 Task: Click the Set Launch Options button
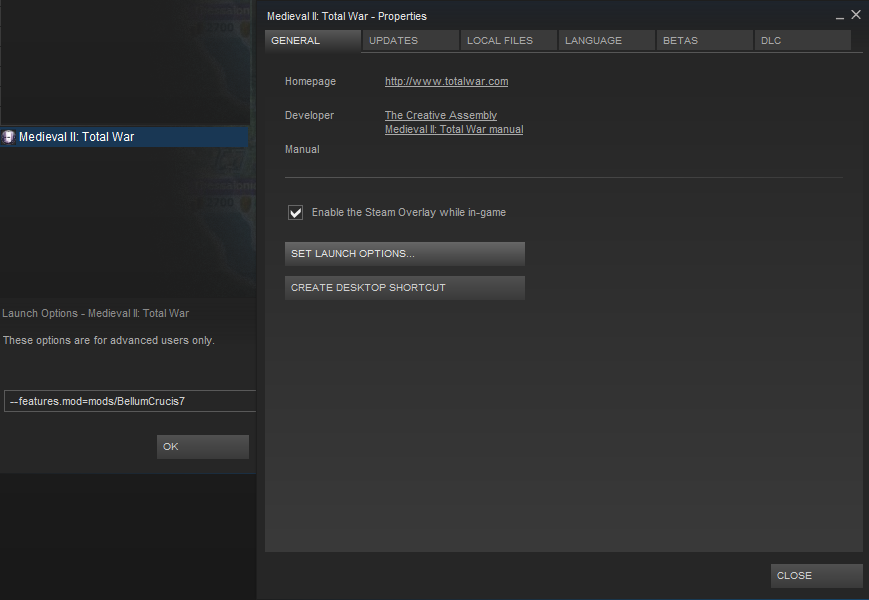click(405, 254)
